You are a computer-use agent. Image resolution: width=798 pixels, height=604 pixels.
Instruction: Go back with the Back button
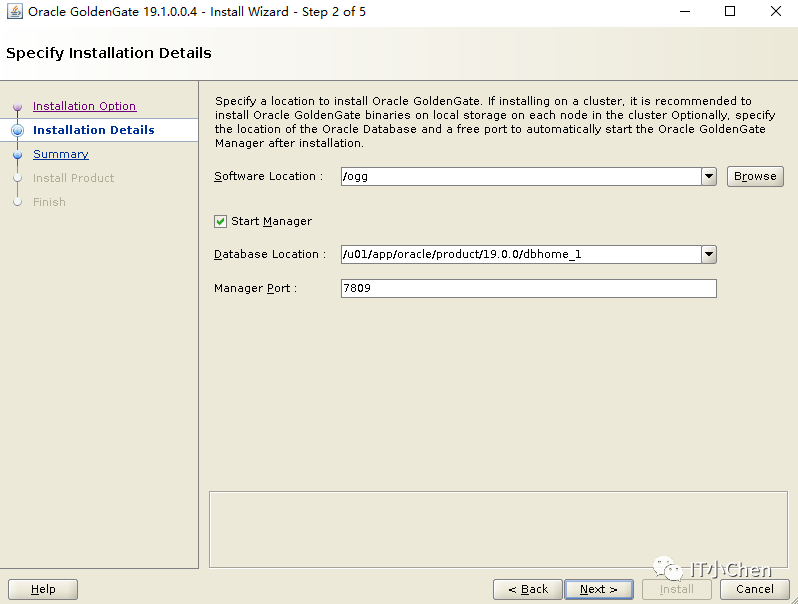click(528, 589)
